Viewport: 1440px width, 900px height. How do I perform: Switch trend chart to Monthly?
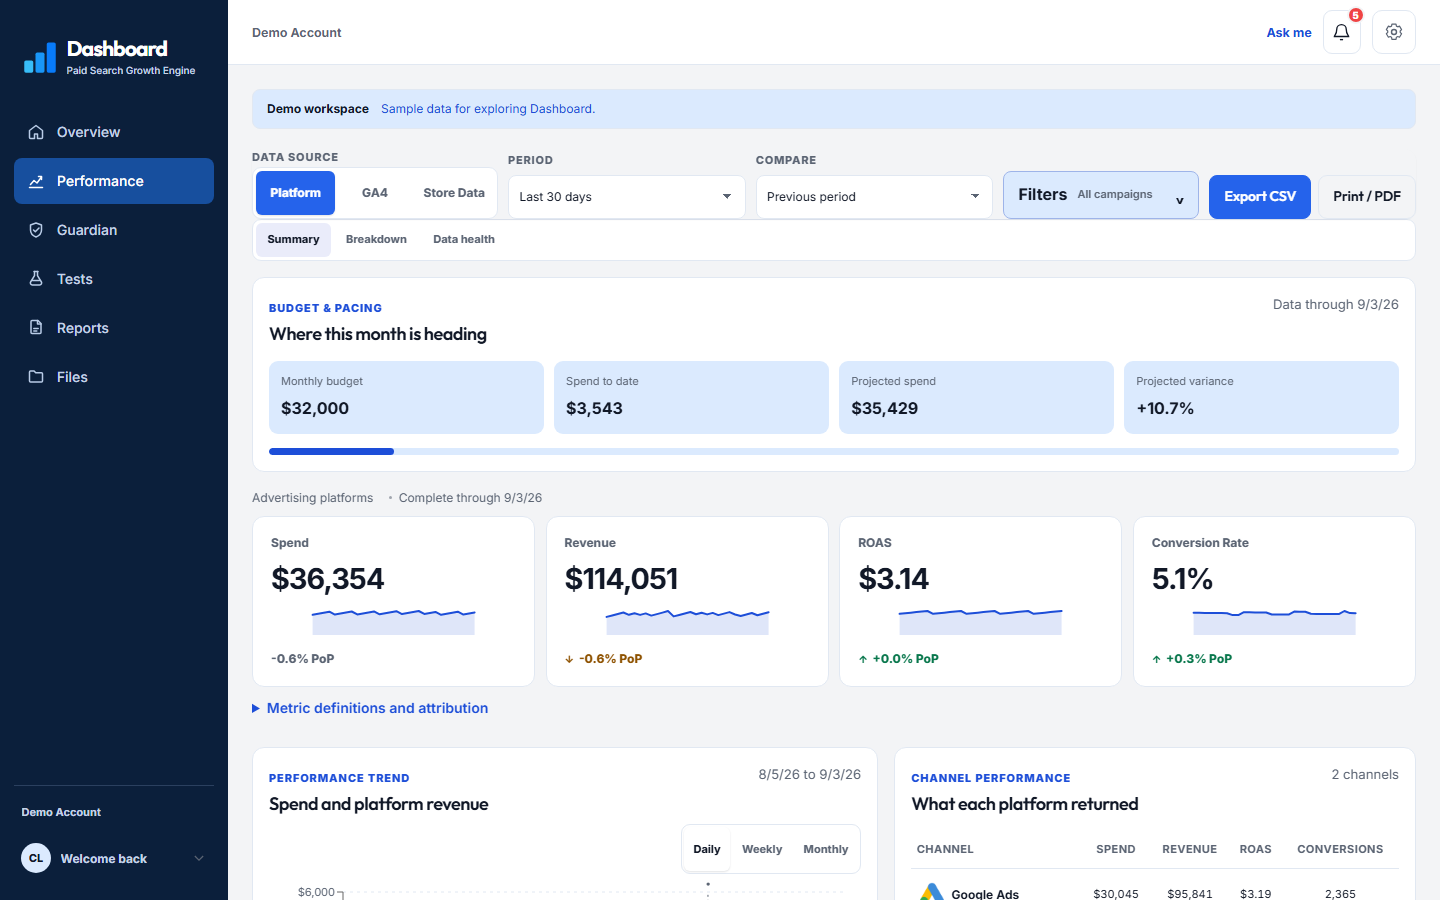(826, 849)
